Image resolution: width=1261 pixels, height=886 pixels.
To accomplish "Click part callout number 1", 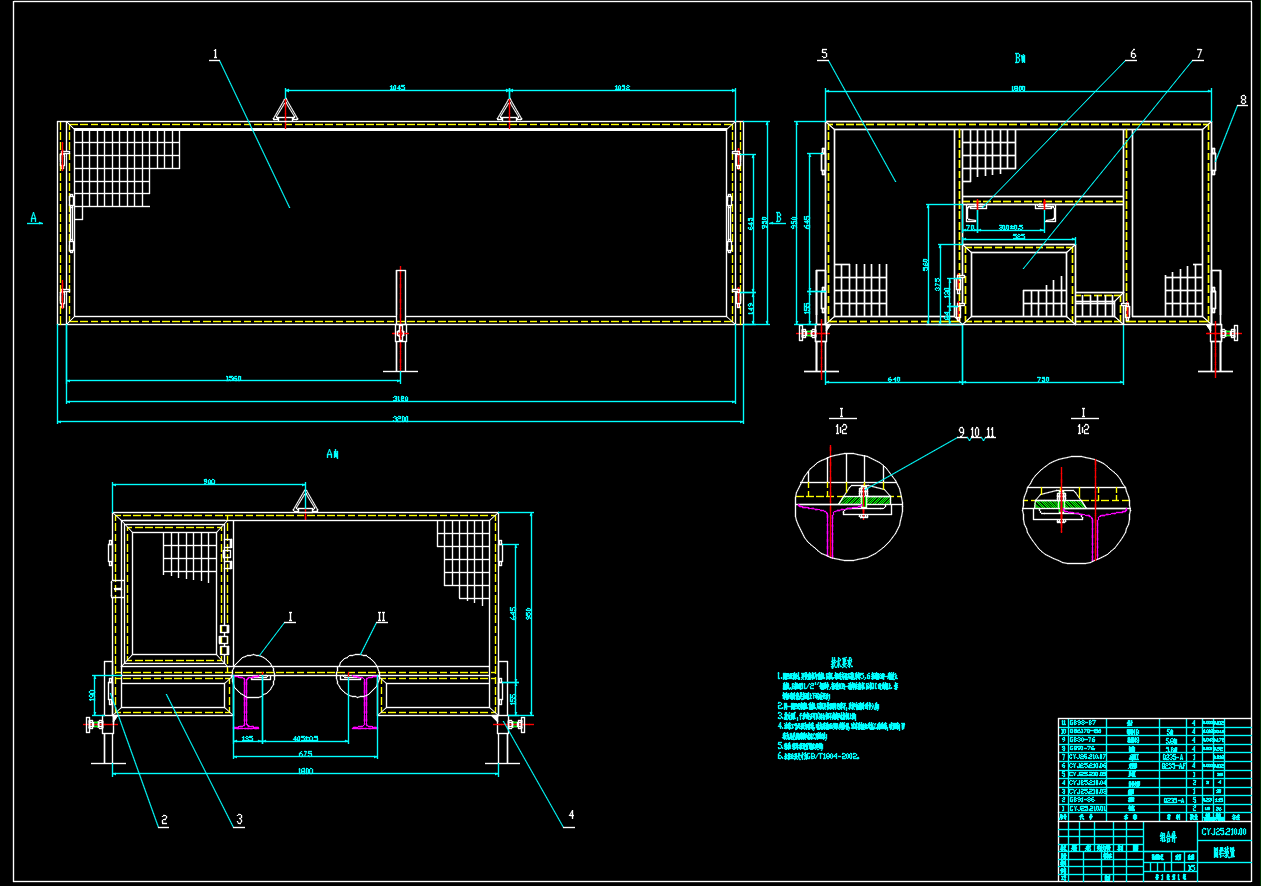I will coord(214,56).
